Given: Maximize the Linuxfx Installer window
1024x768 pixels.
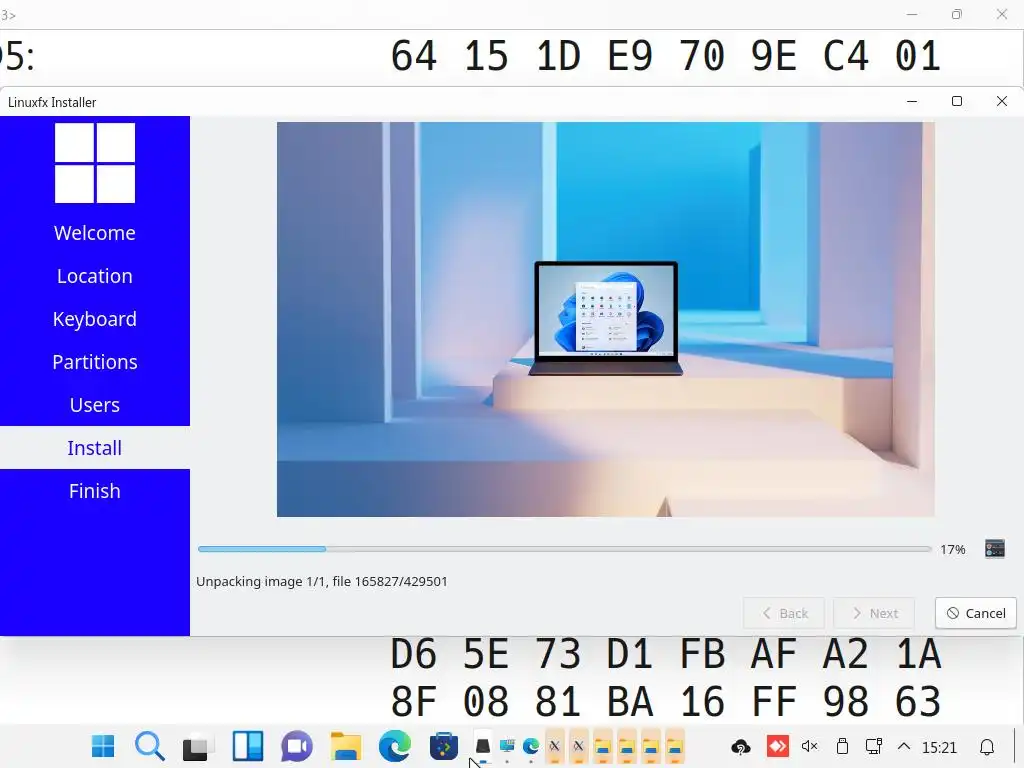Looking at the screenshot, I should pos(957,101).
